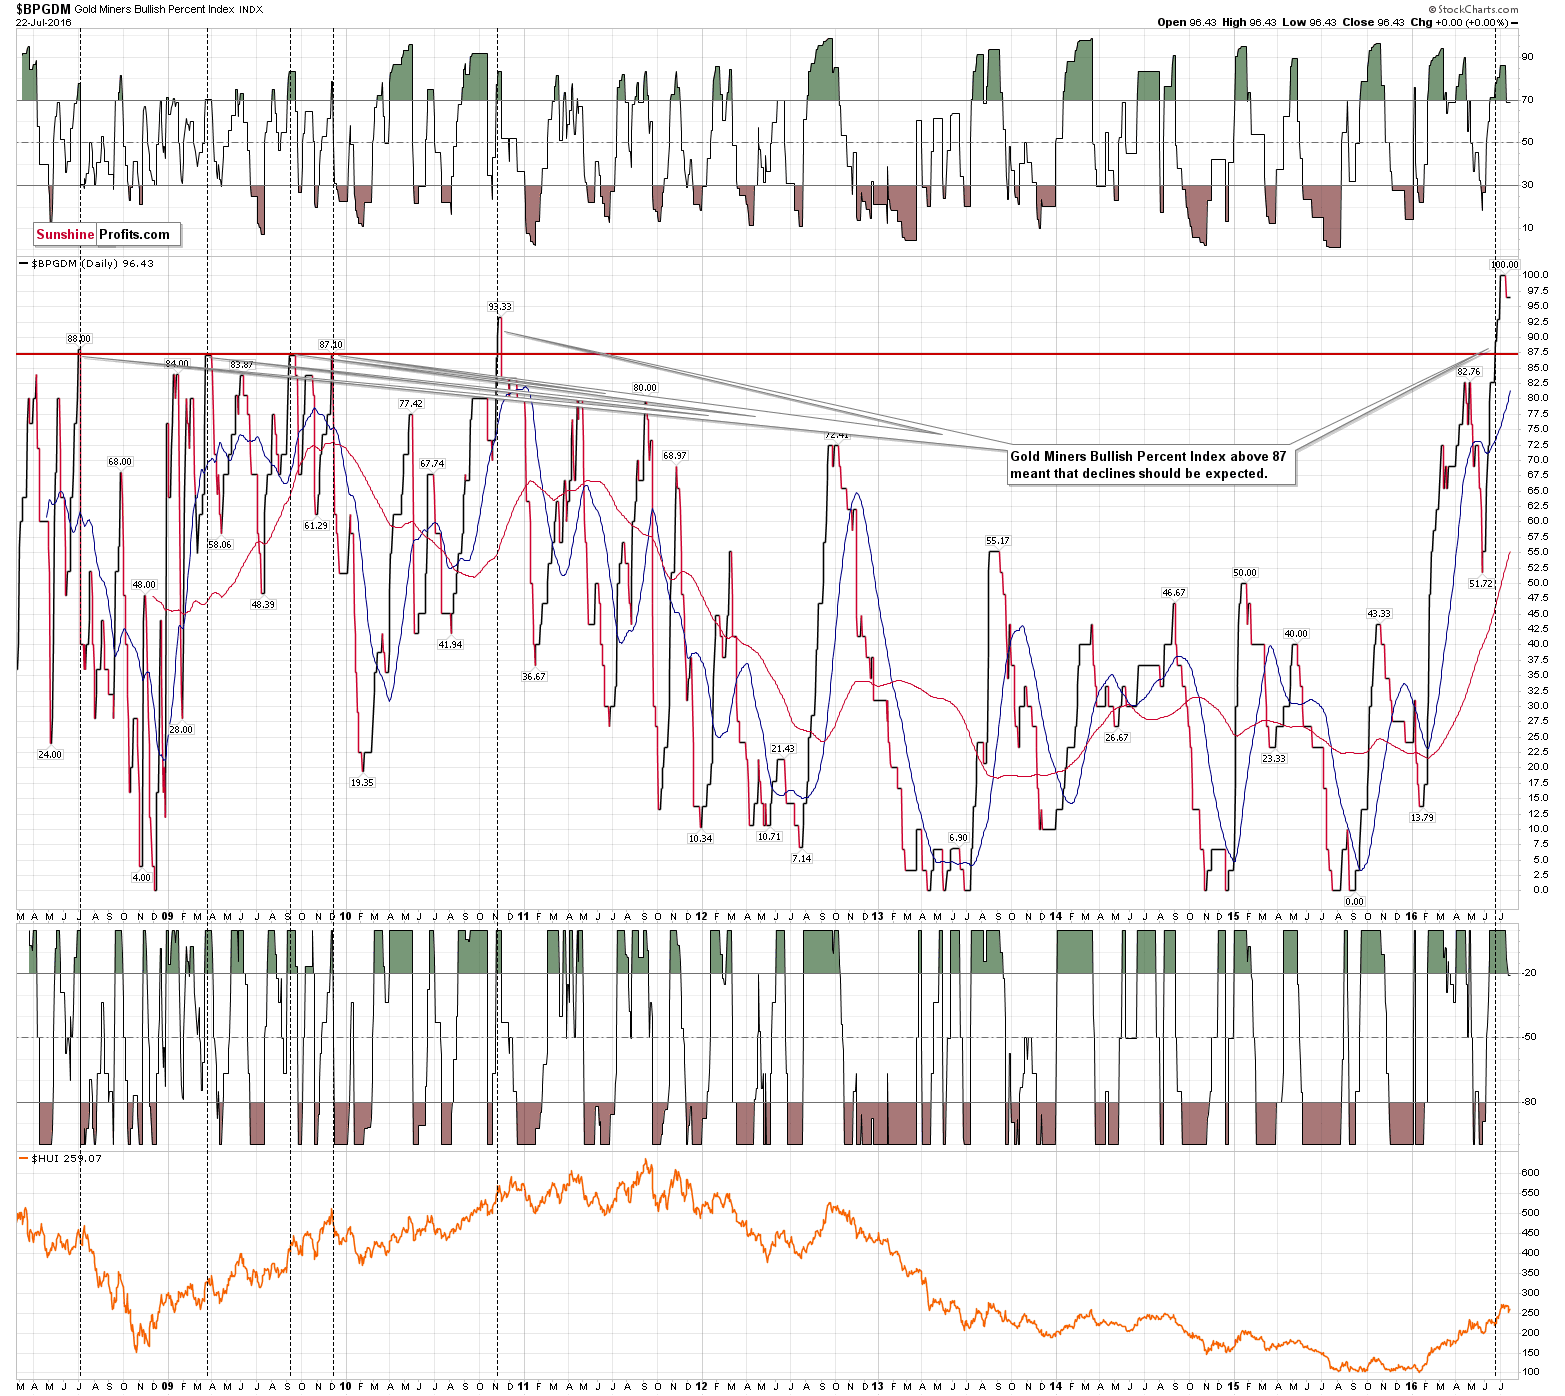
Task: Click the 36.67 low label
Action: (534, 677)
